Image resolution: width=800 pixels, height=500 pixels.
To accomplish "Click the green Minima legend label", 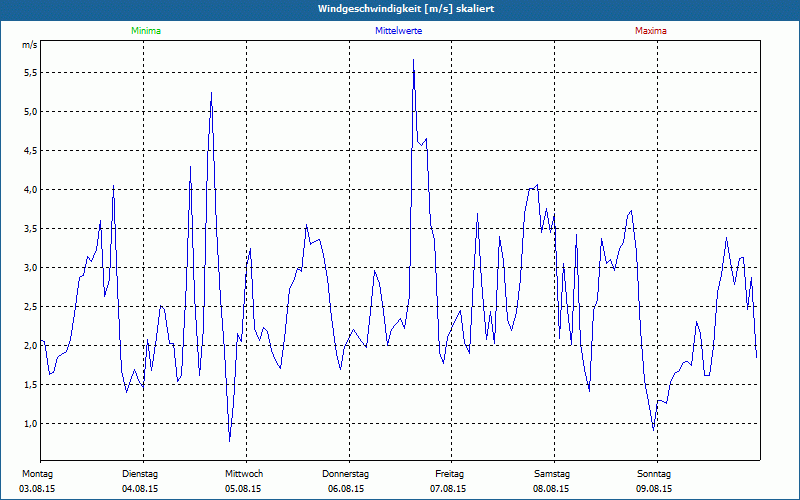I will (146, 31).
